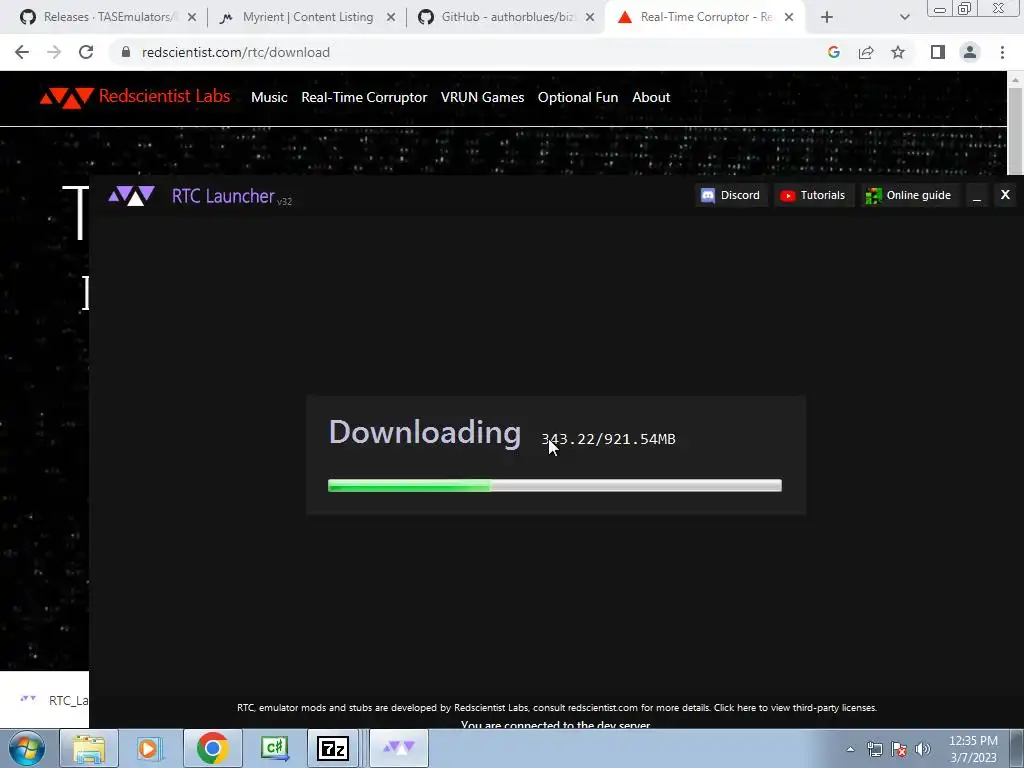Minimize the RTC Launcher window
The height and width of the screenshot is (768, 1024).
[976, 195]
